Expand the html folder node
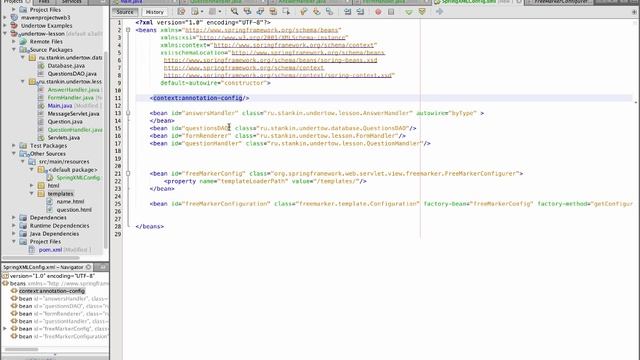This screenshot has height=360, width=640. [32, 185]
